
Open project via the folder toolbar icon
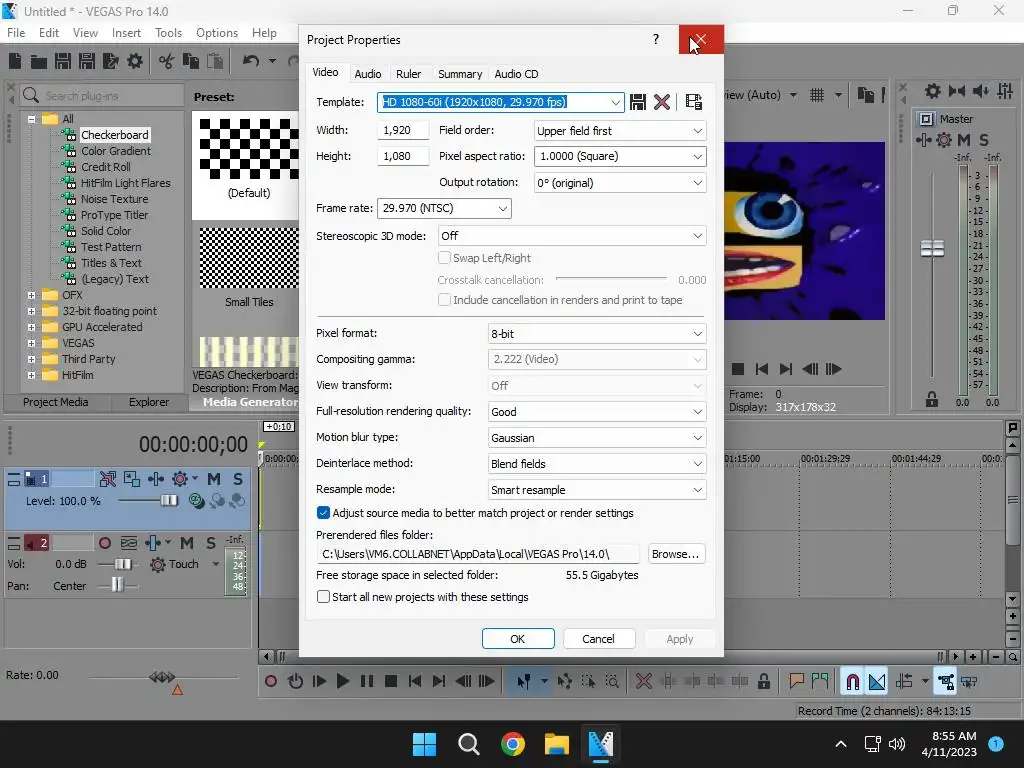(39, 61)
